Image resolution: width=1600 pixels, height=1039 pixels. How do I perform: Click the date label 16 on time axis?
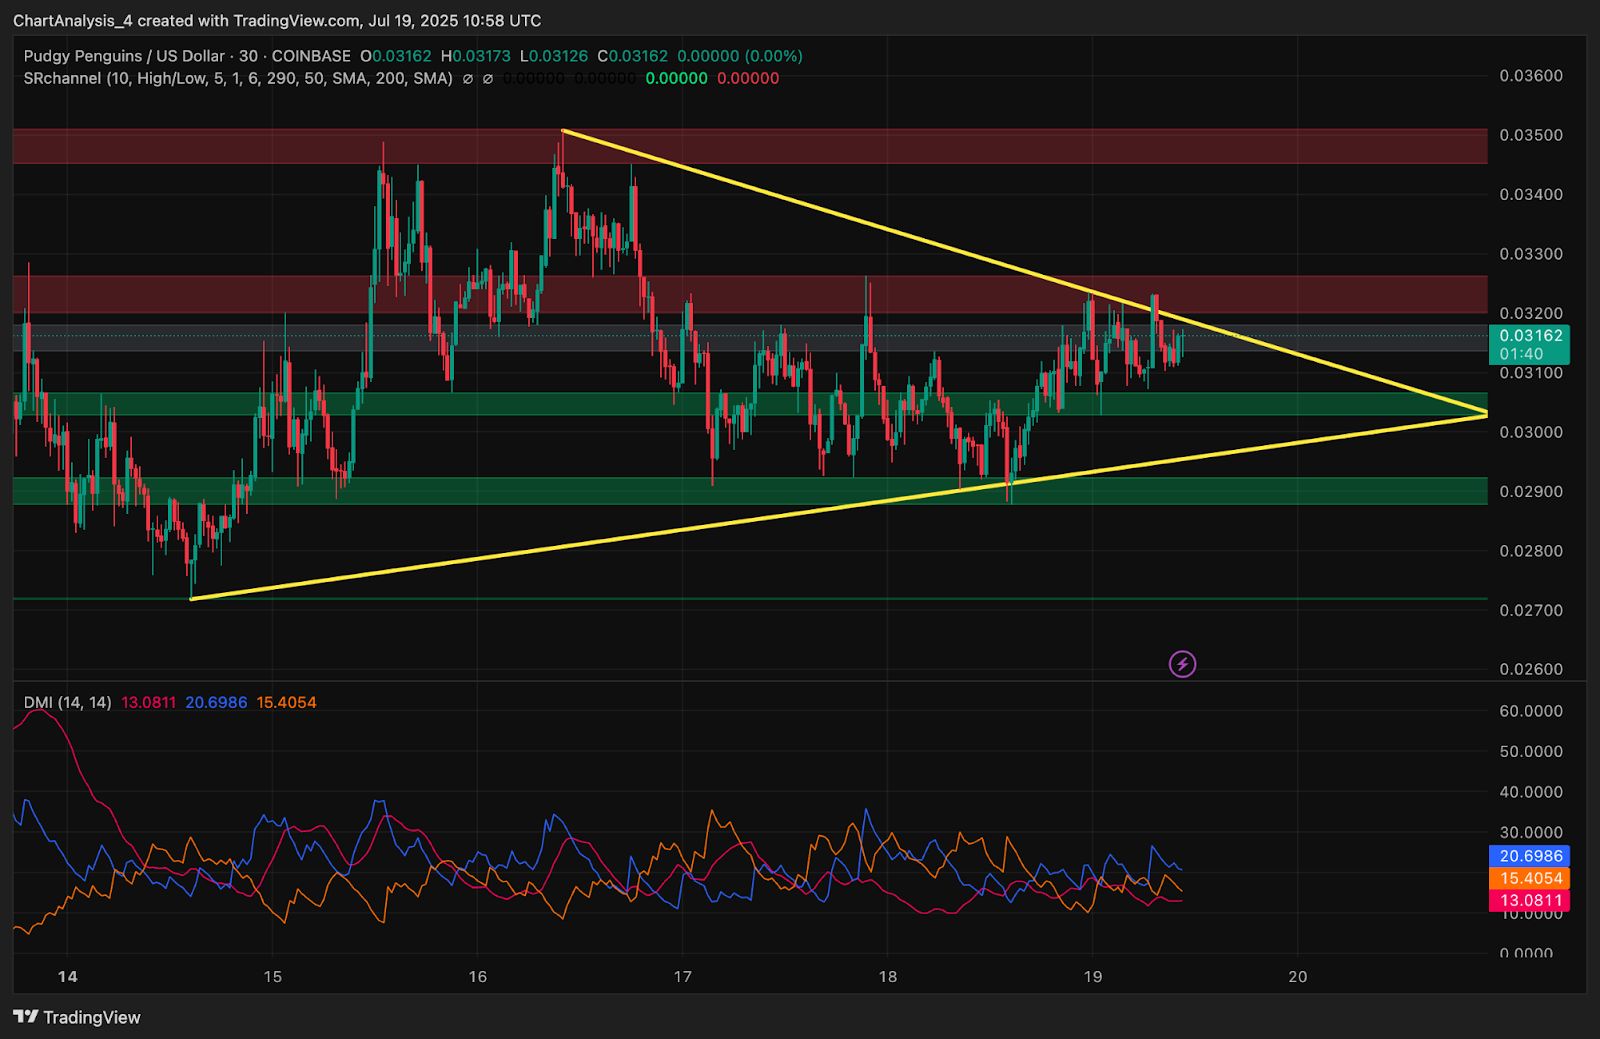click(x=478, y=976)
